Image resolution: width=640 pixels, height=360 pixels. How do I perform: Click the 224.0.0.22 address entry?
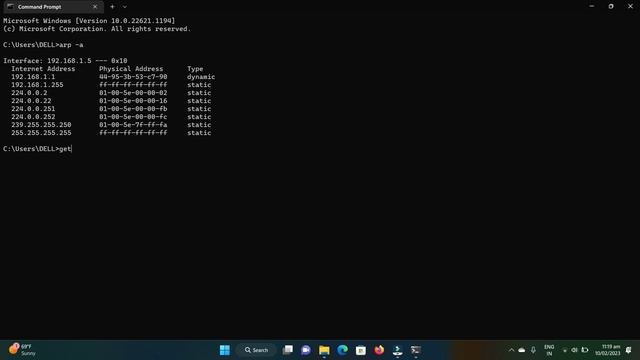coord(31,101)
